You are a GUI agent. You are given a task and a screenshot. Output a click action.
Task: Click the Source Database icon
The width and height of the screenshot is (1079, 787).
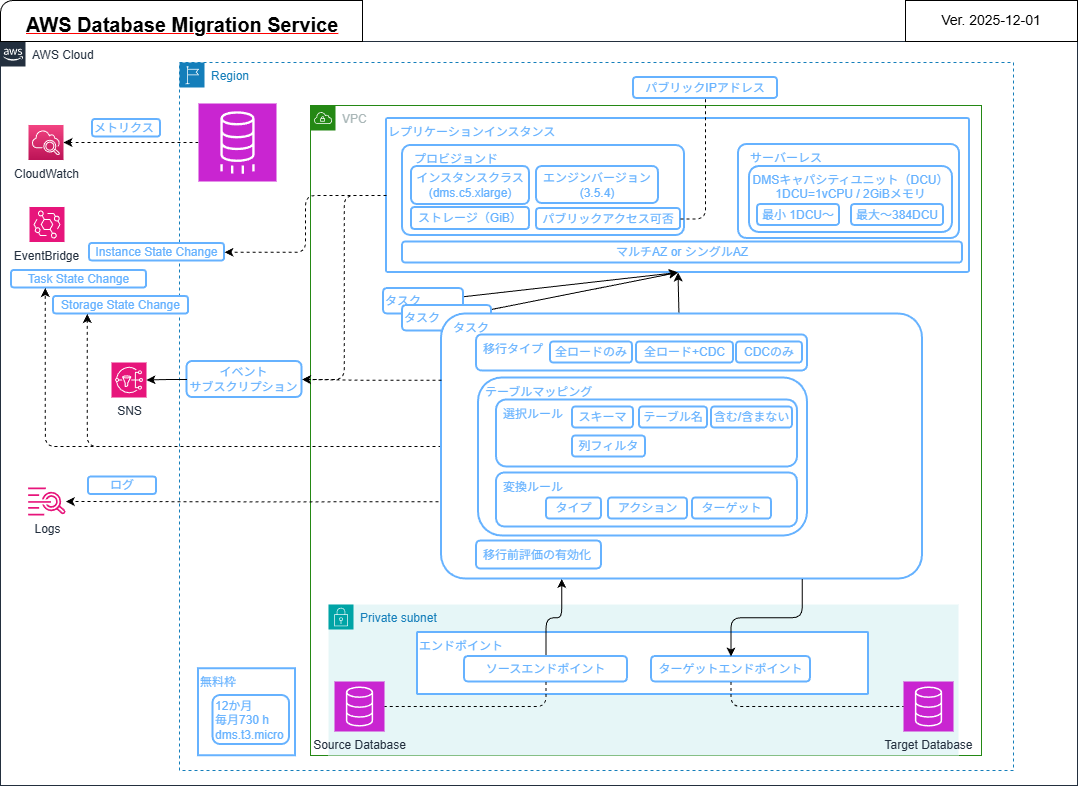pos(359,708)
